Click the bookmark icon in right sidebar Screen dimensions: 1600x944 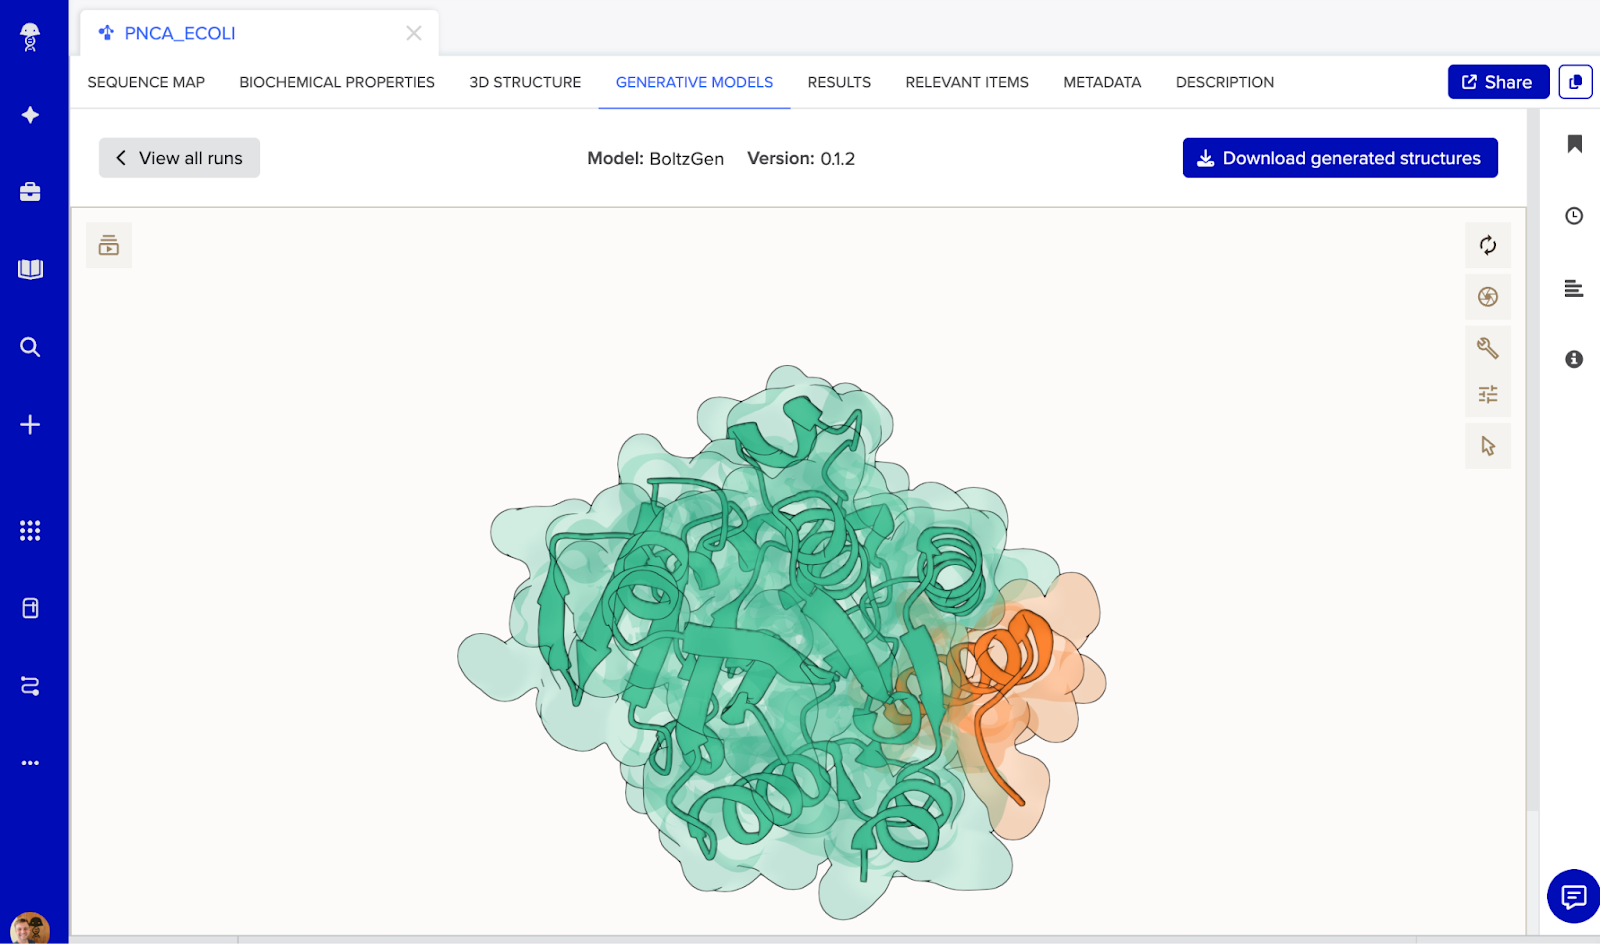click(x=1574, y=144)
